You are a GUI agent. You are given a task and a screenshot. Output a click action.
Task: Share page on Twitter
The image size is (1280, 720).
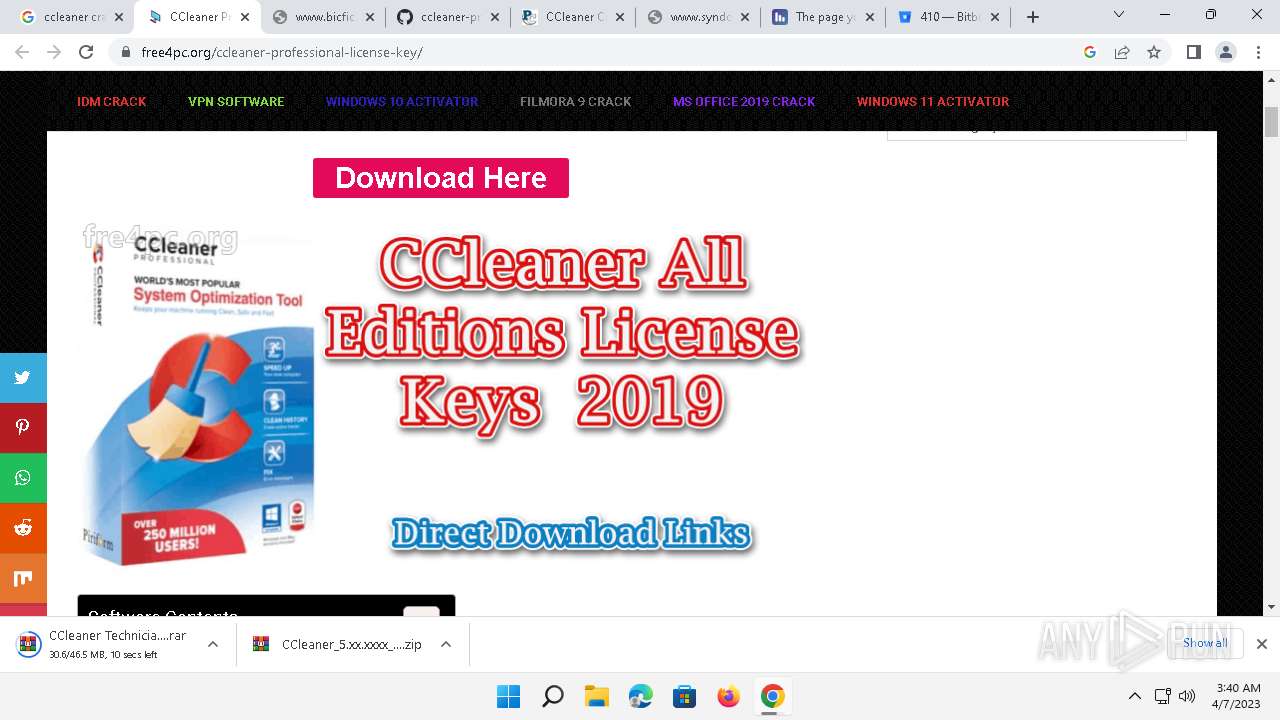[x=23, y=378]
